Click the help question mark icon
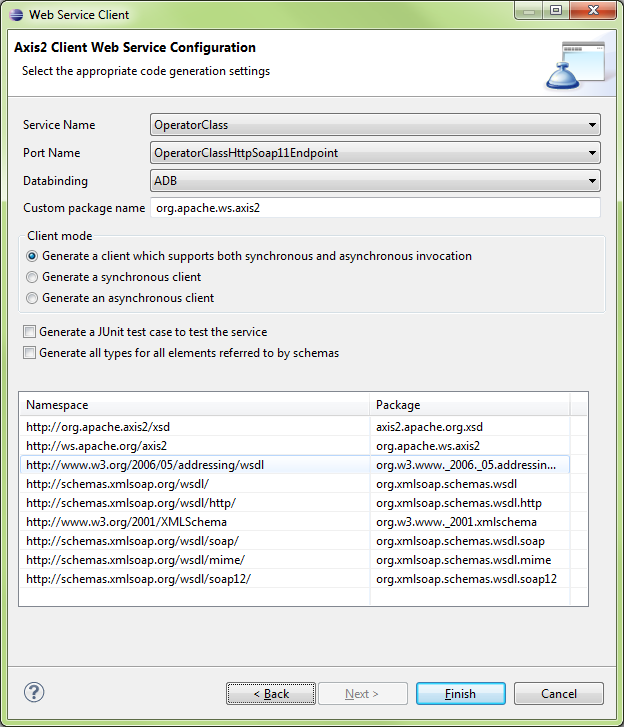624x727 pixels. tap(34, 692)
